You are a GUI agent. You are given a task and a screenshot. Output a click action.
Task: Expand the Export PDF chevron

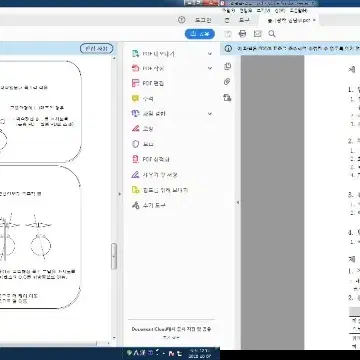(210, 54)
